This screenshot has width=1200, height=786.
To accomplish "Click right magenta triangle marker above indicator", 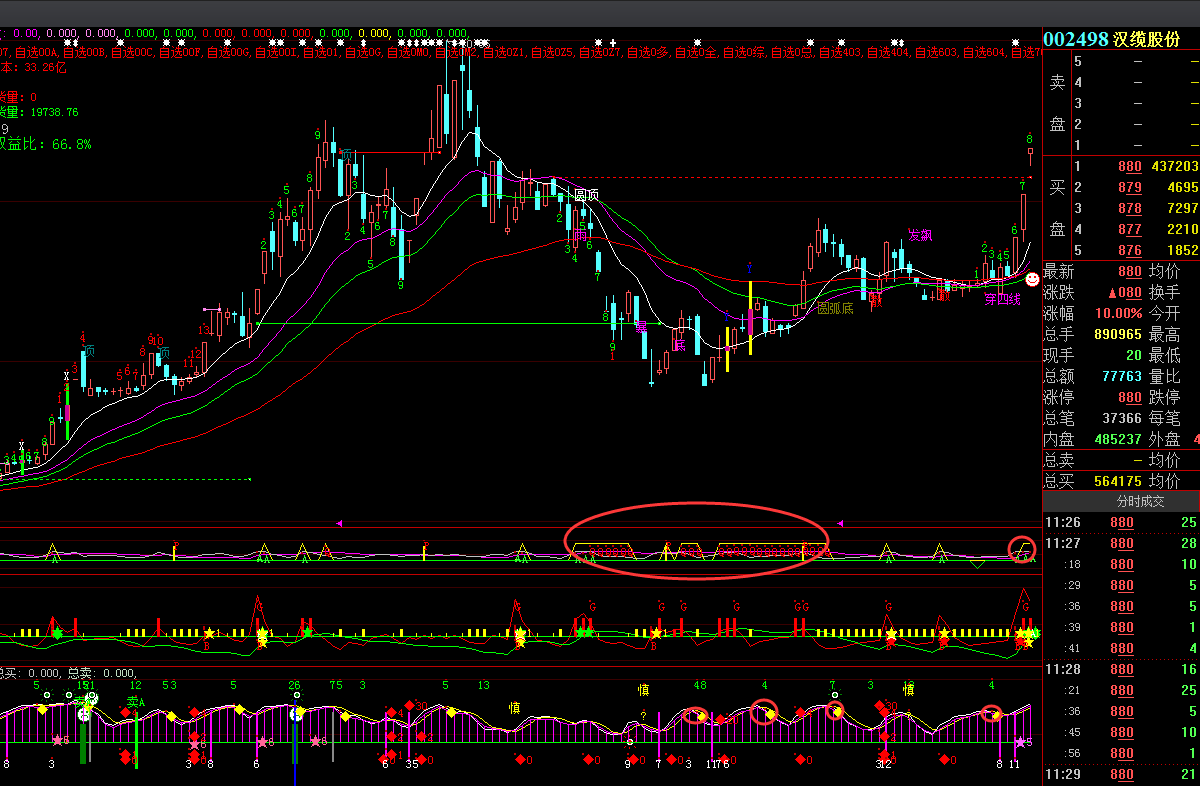I will 841,523.
